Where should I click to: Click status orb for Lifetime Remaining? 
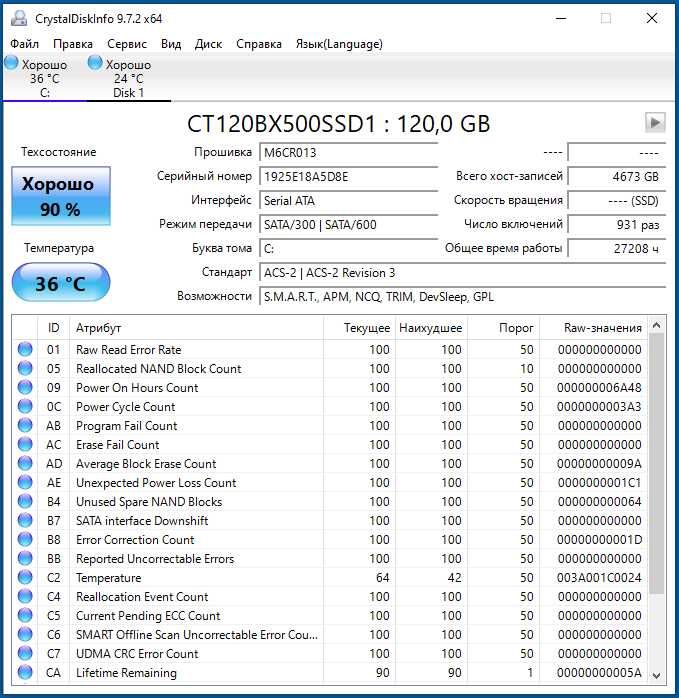[25, 672]
